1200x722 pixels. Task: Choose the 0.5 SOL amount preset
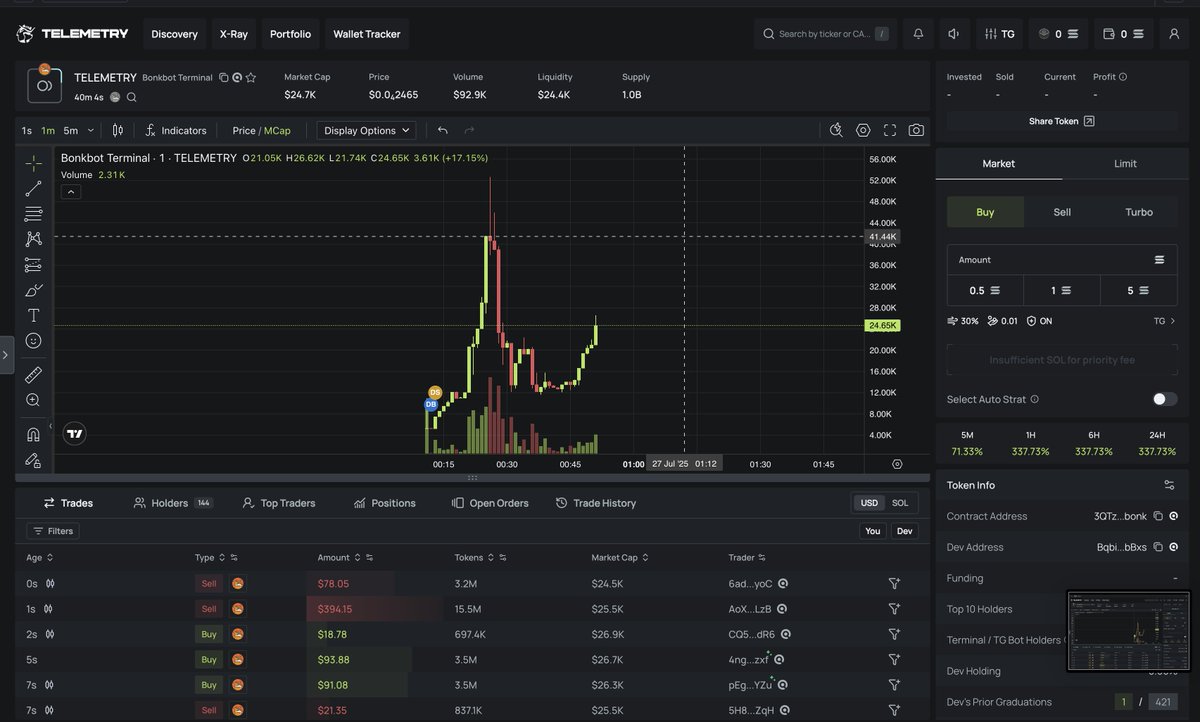pos(985,290)
